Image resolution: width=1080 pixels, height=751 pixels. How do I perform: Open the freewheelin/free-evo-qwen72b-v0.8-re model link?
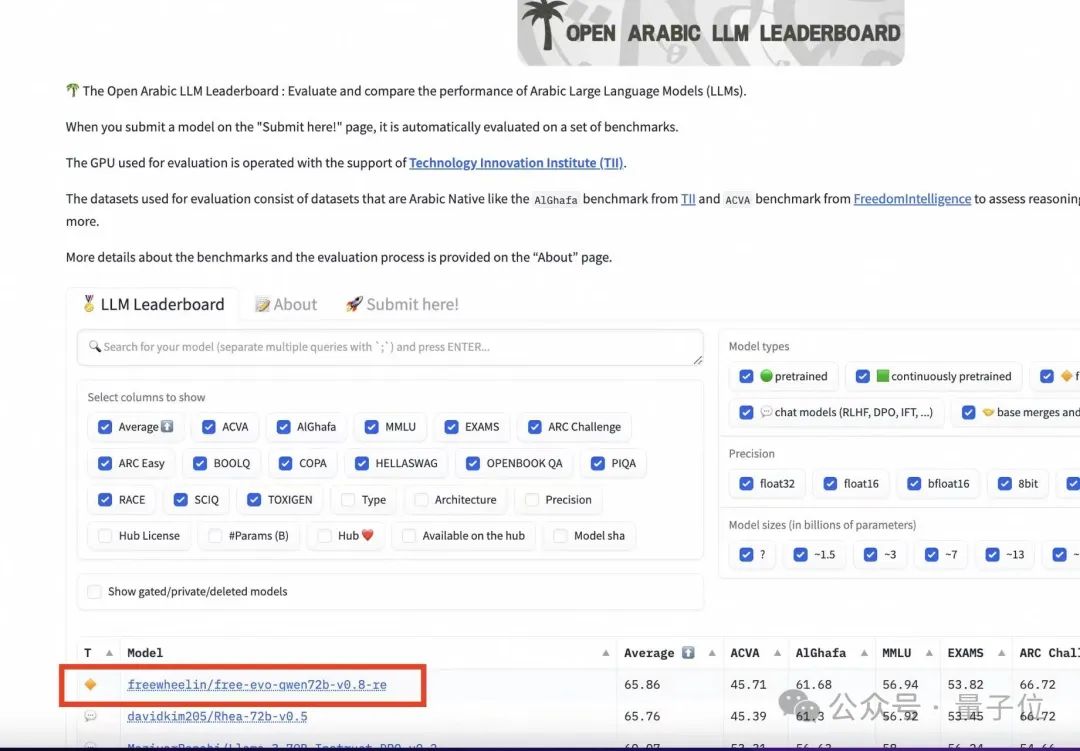click(x=257, y=685)
